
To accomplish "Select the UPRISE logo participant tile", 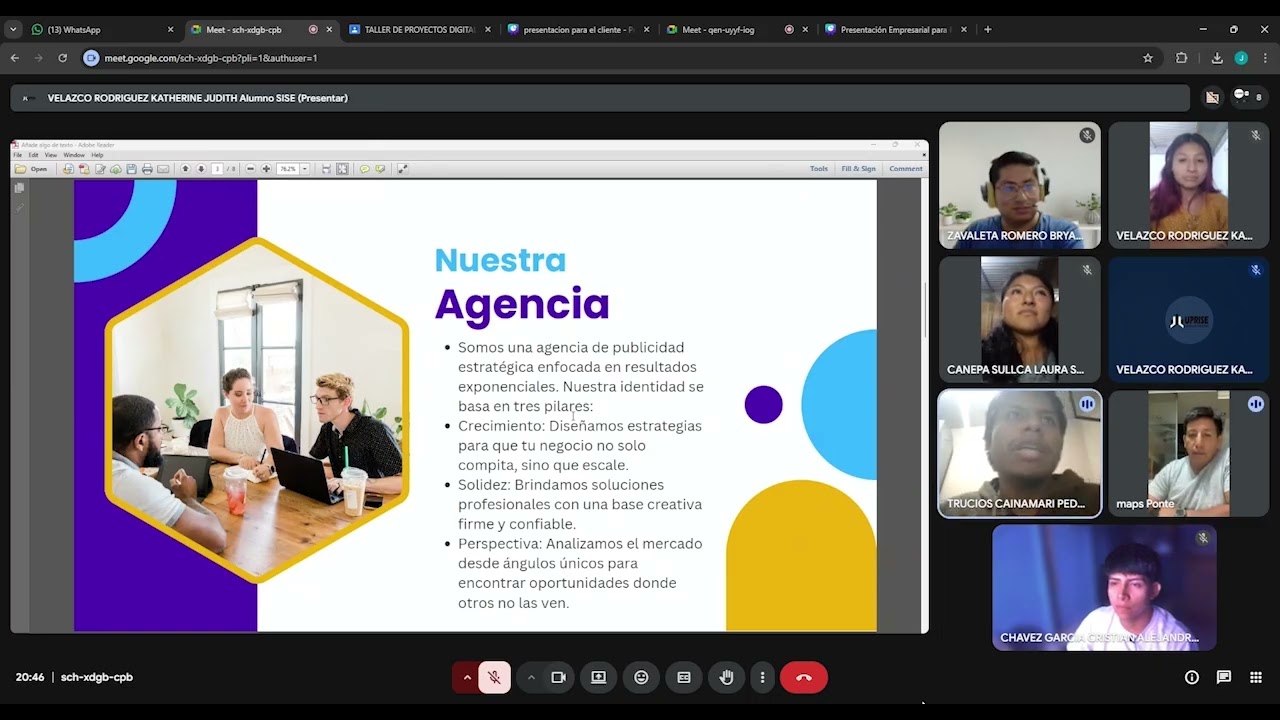I will 1188,319.
